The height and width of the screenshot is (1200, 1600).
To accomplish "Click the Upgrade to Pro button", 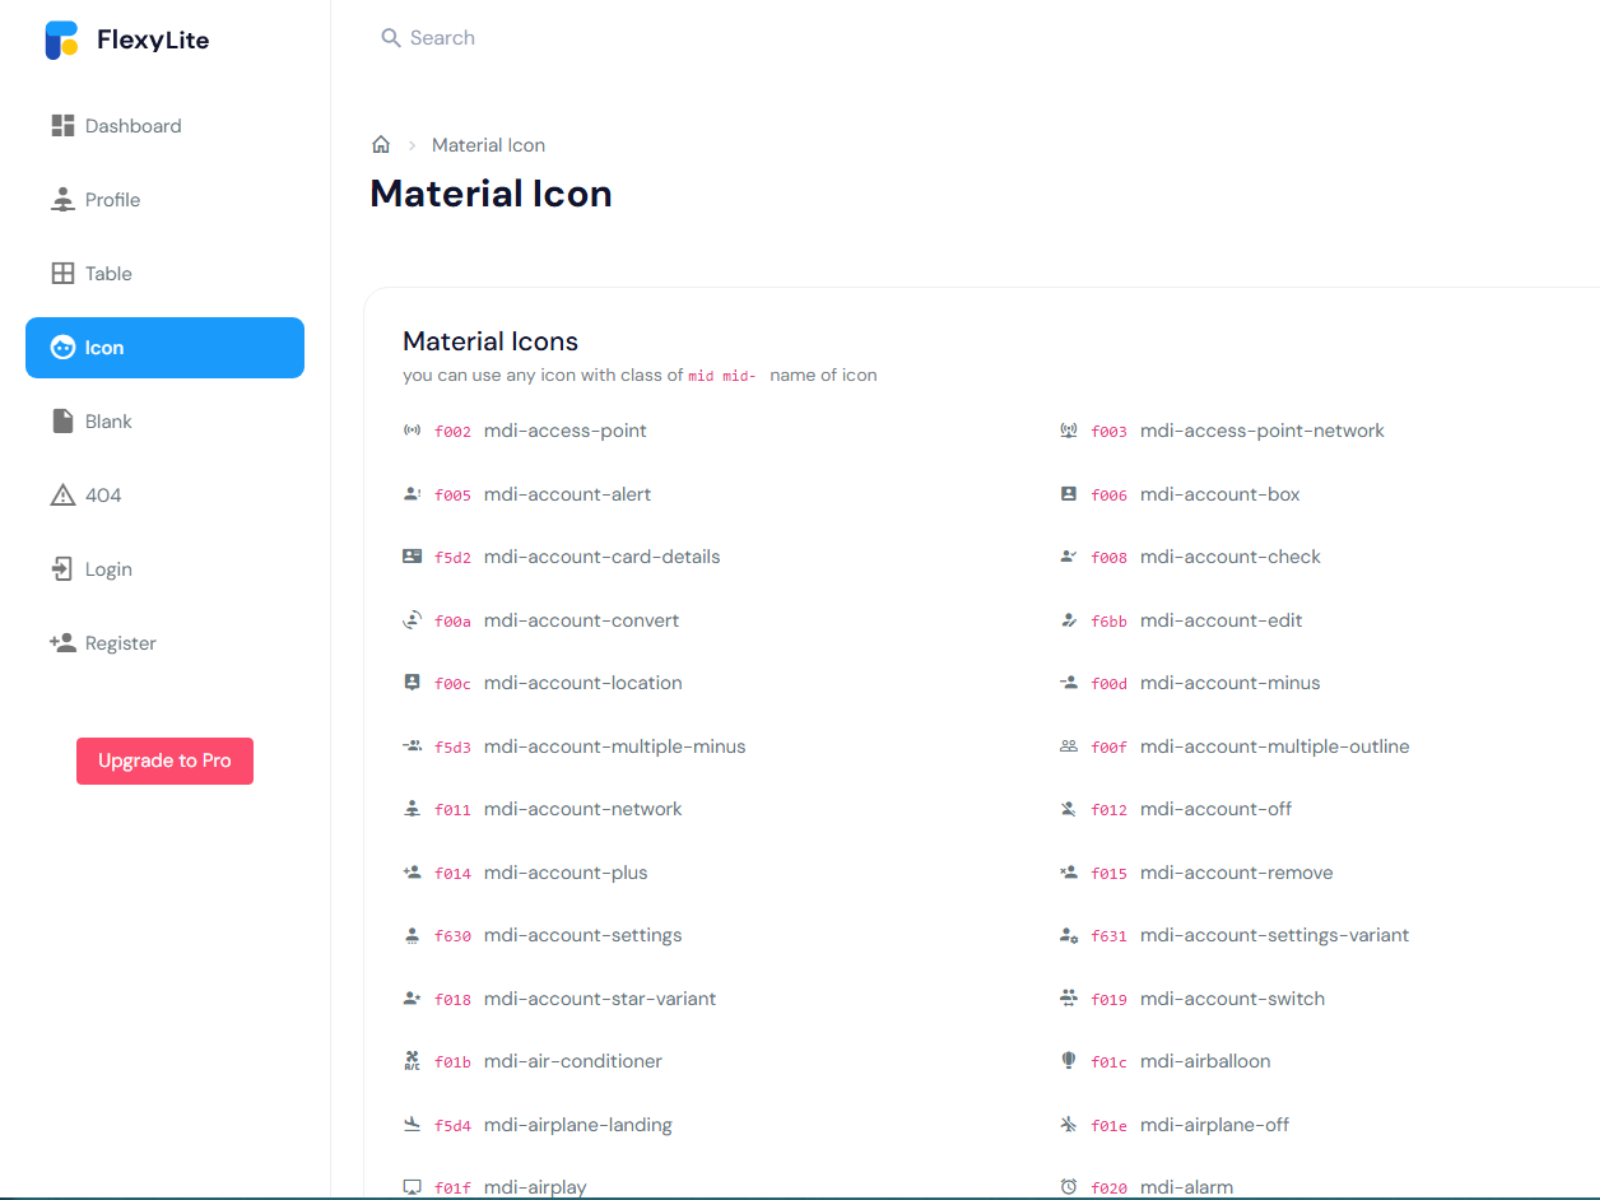I will coord(165,761).
